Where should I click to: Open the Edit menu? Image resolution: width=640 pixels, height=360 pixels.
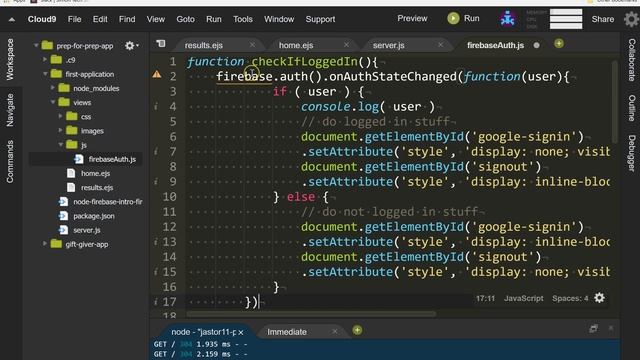click(100, 19)
